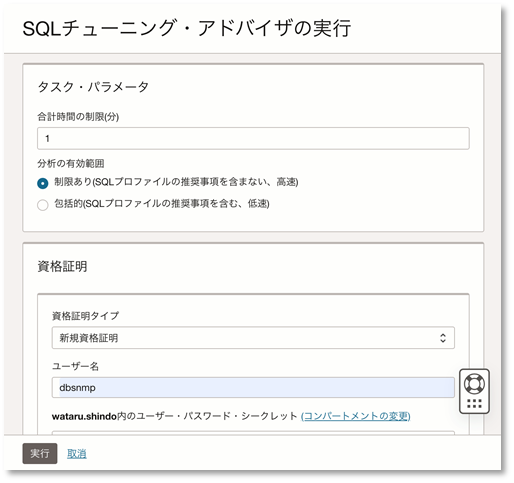The height and width of the screenshot is (483, 514).
Task: Click the 合計時間の制限(分) input field
Action: [253, 138]
